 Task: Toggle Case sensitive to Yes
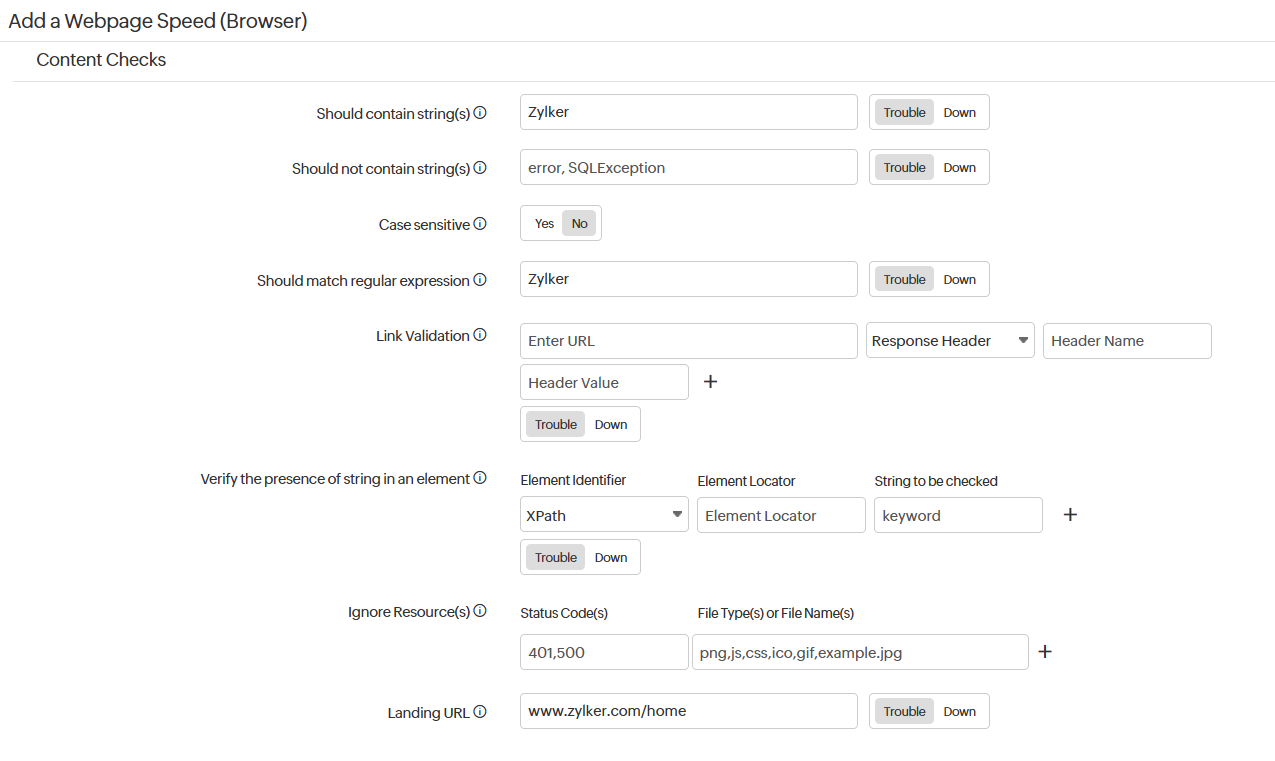(544, 224)
